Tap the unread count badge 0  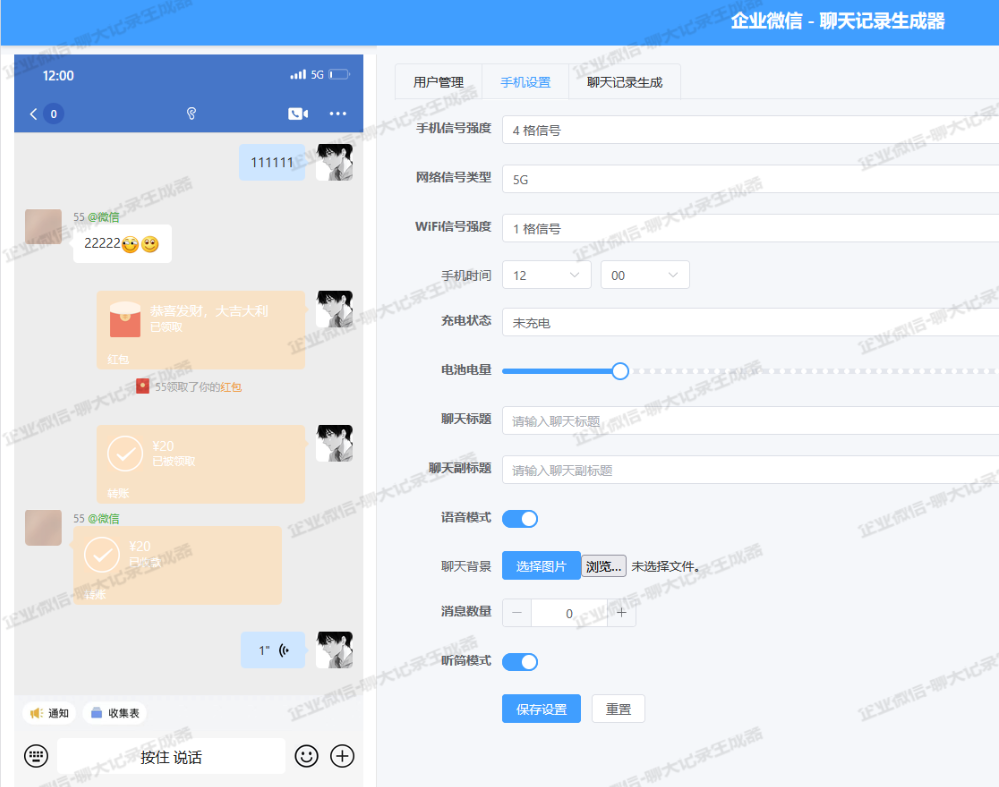pyautogui.click(x=54, y=114)
